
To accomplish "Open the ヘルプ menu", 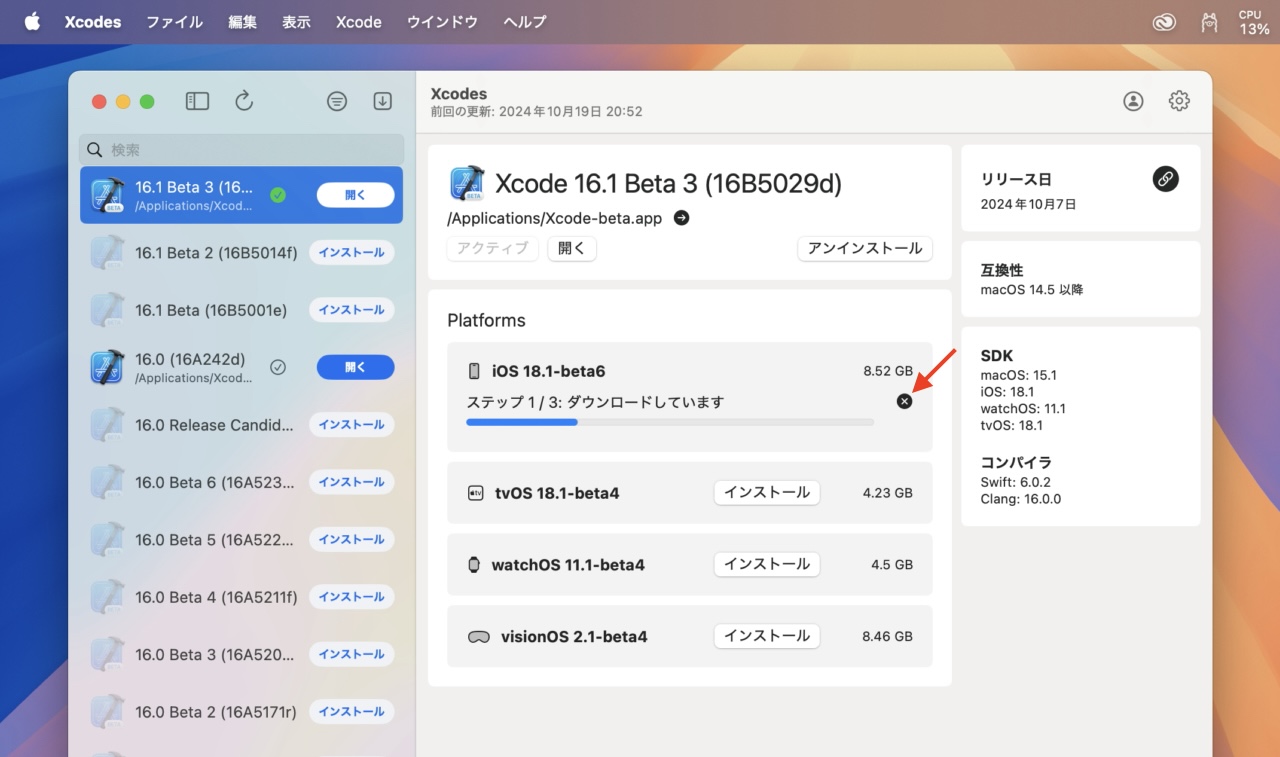I will click(x=525, y=22).
